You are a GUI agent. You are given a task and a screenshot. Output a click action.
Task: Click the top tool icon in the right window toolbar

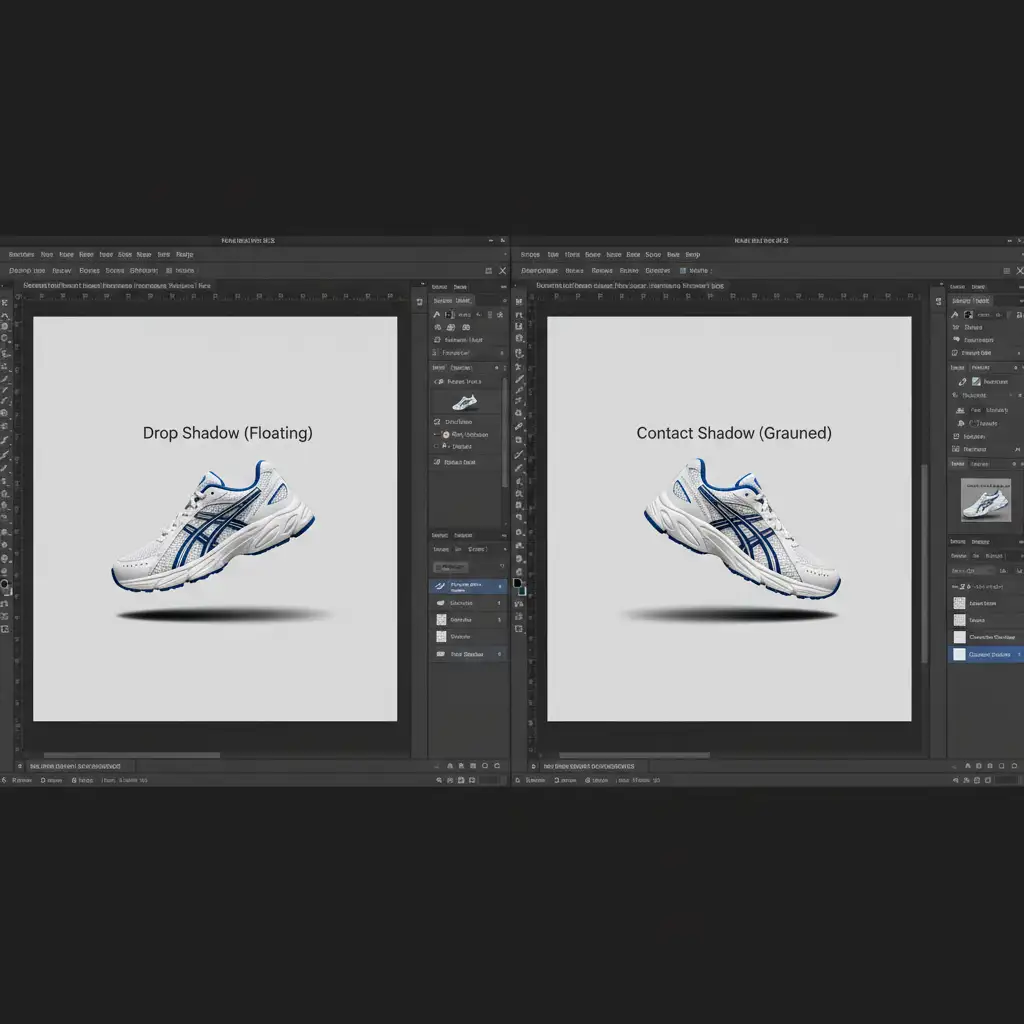[x=518, y=300]
